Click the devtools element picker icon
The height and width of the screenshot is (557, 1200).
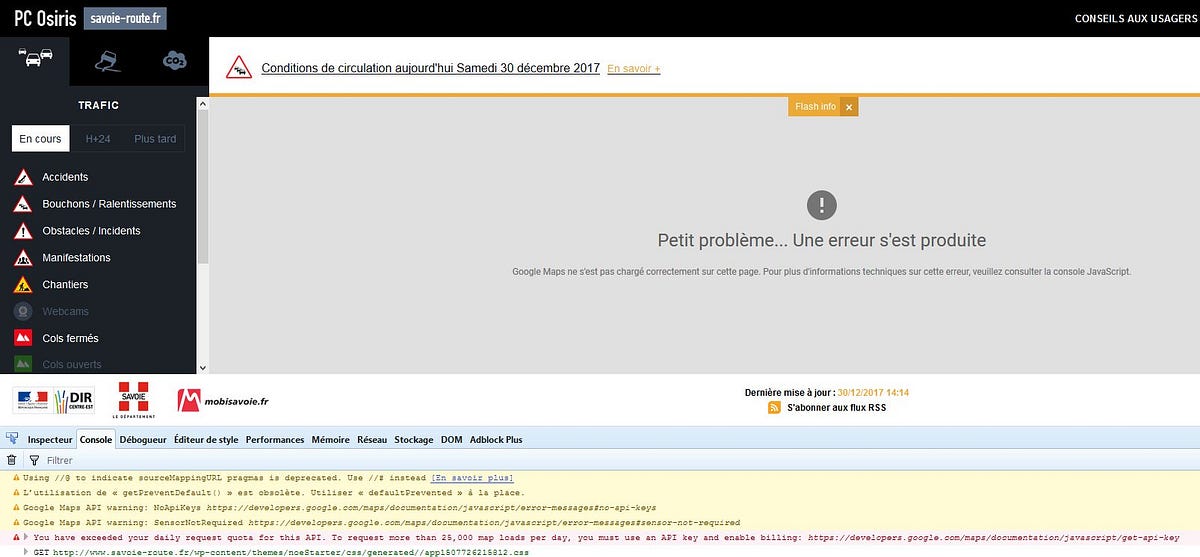[x=12, y=438]
